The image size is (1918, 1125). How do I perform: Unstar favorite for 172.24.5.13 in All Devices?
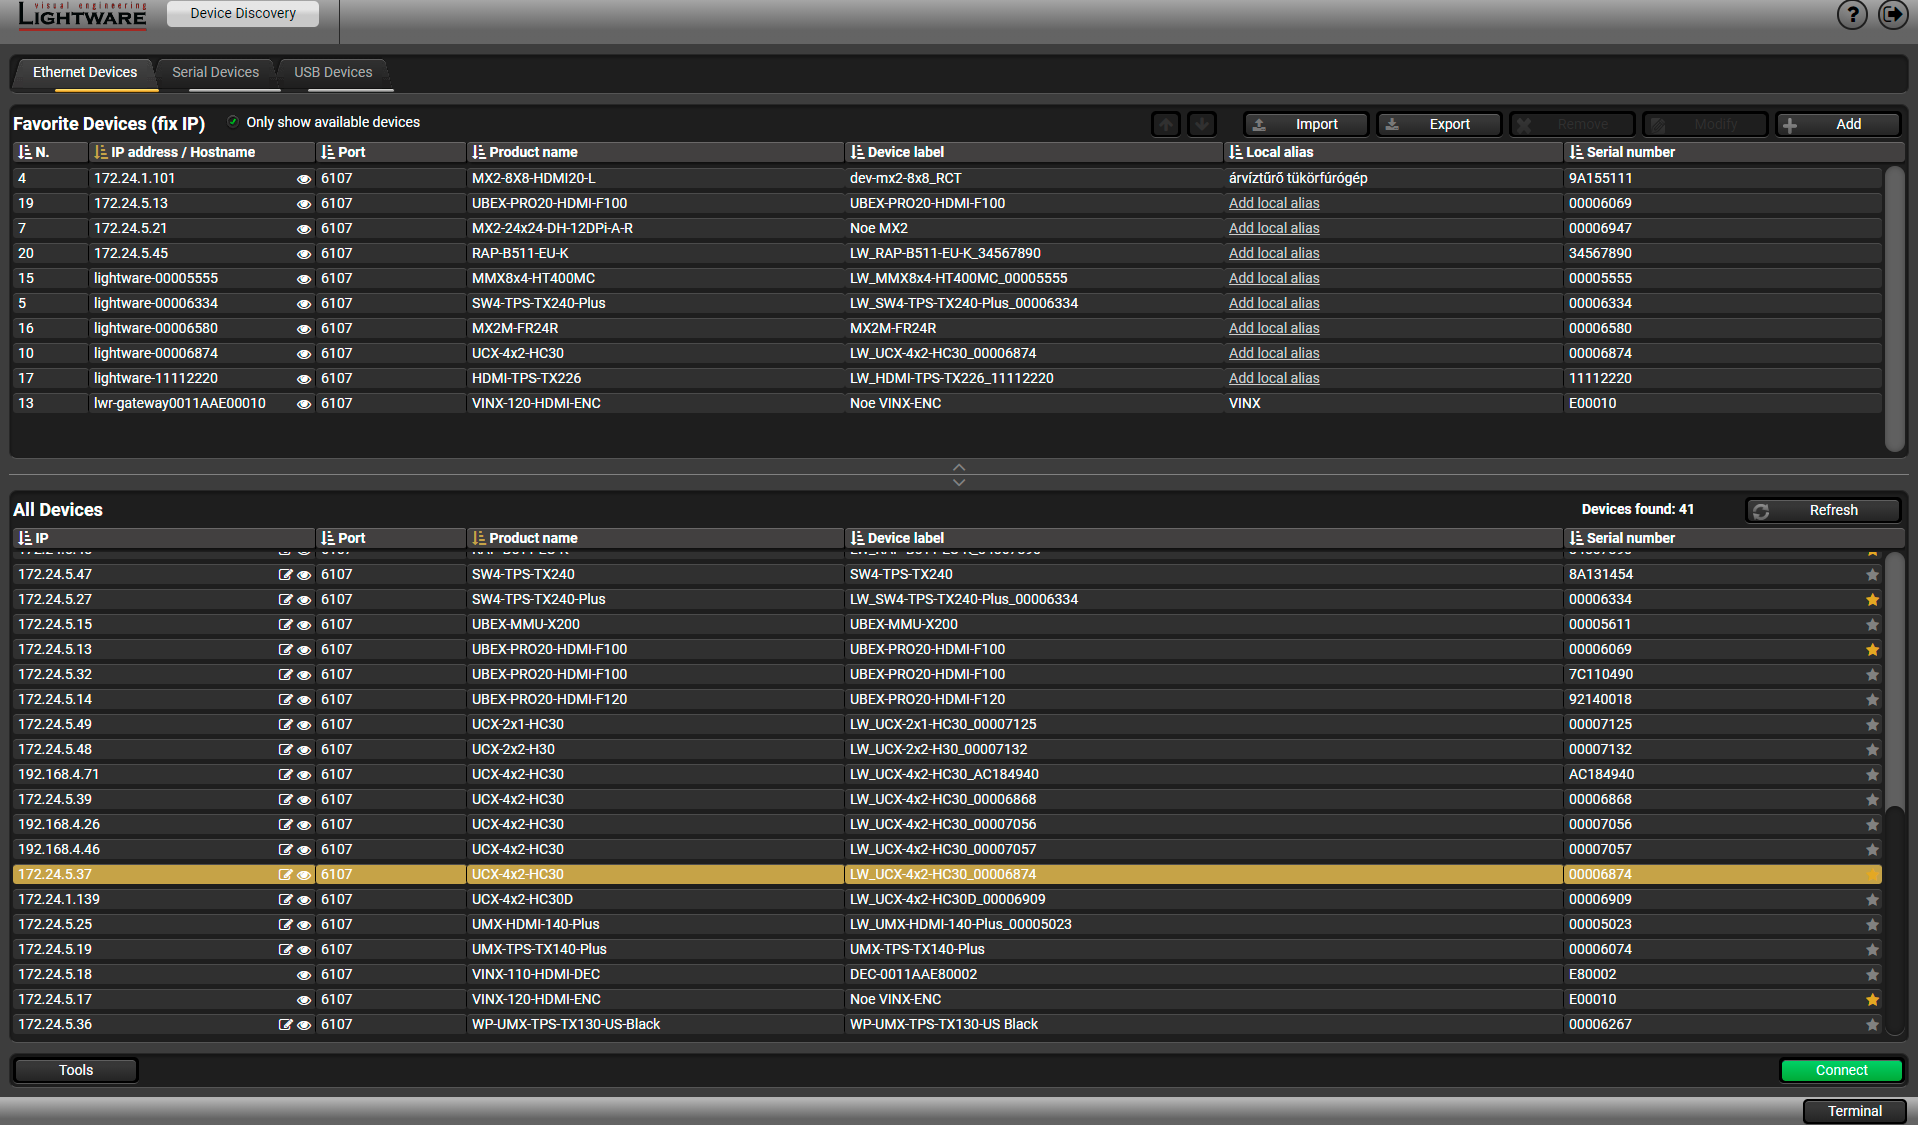(x=1872, y=650)
